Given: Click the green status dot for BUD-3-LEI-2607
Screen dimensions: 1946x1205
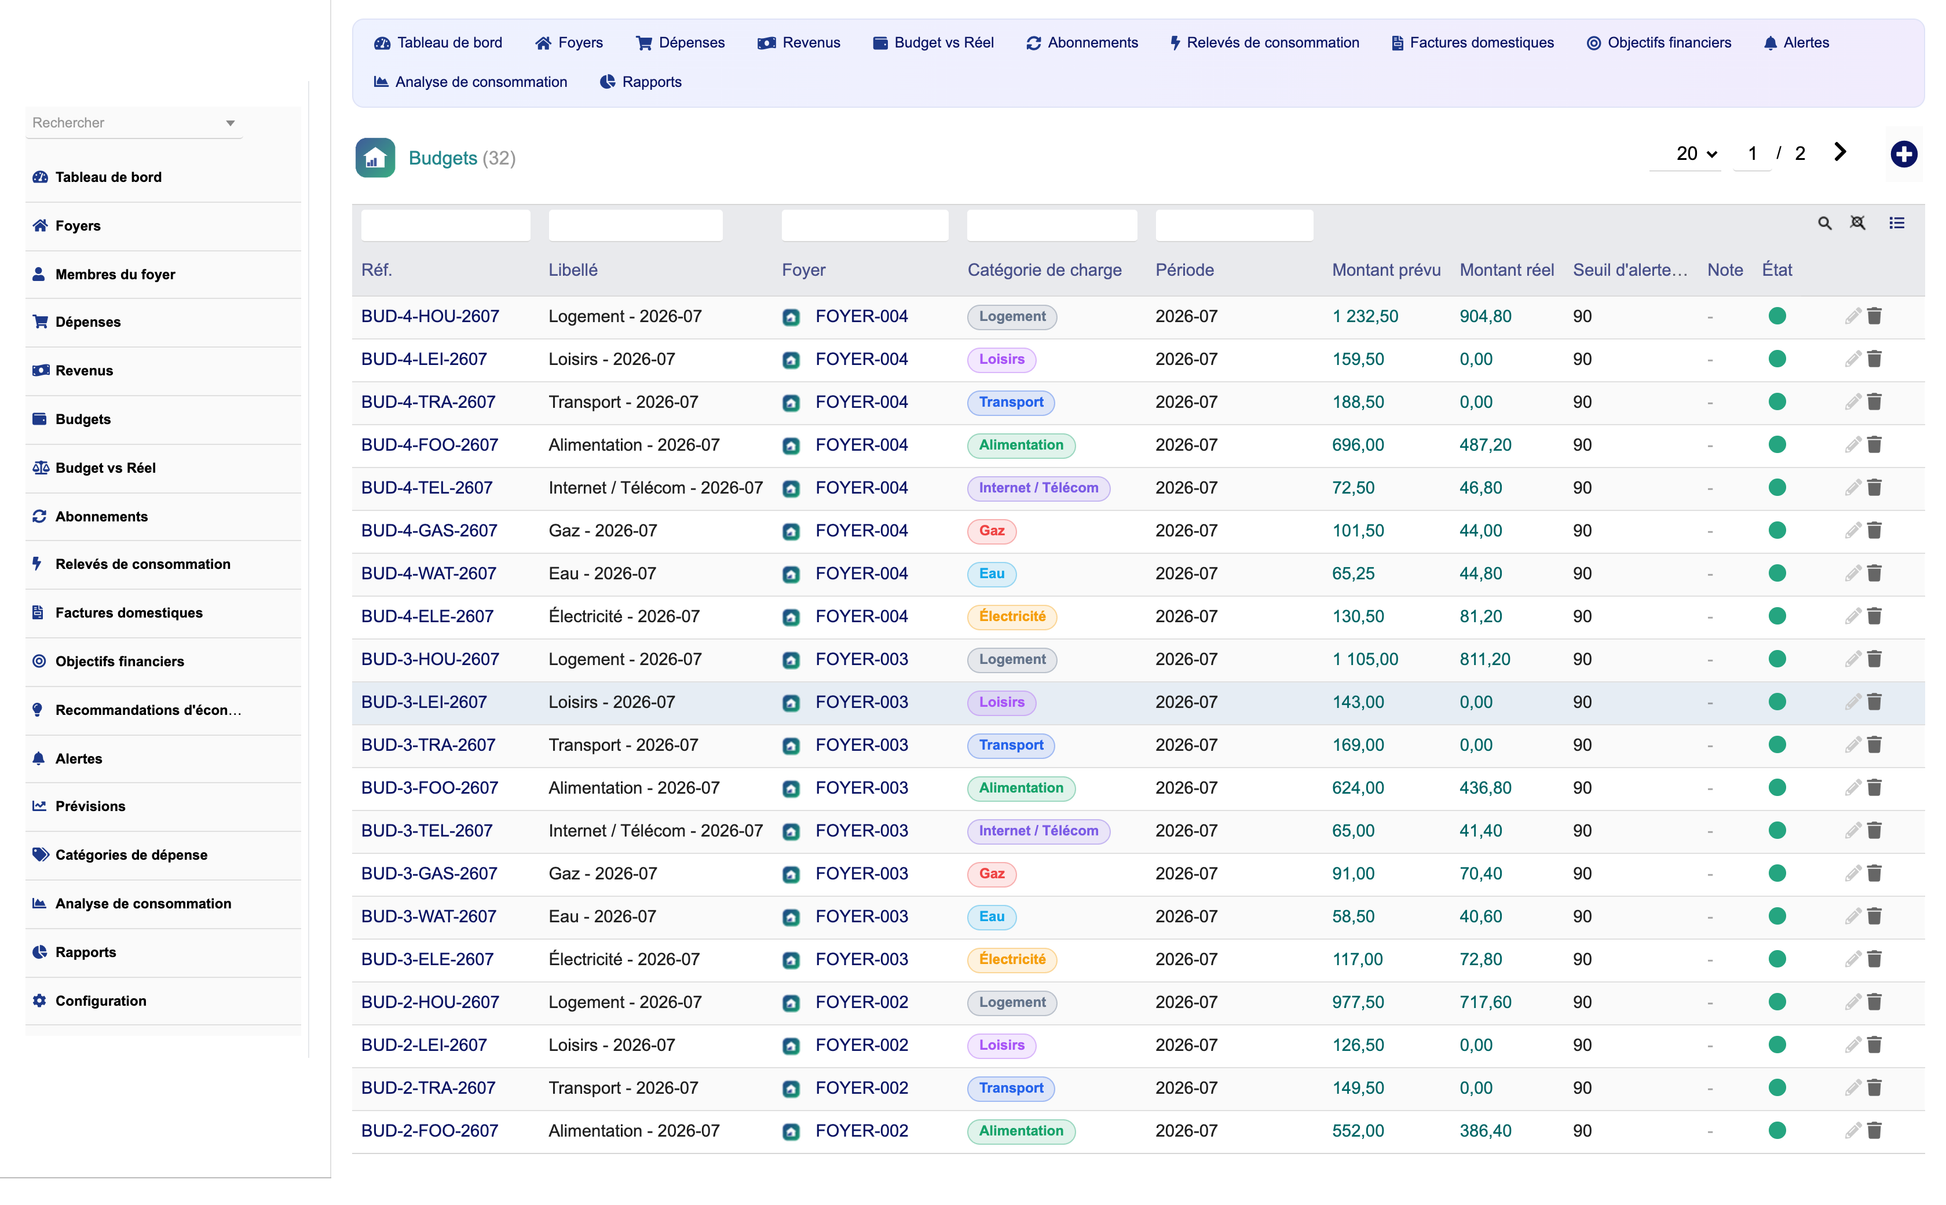Looking at the screenshot, I should coord(1777,702).
